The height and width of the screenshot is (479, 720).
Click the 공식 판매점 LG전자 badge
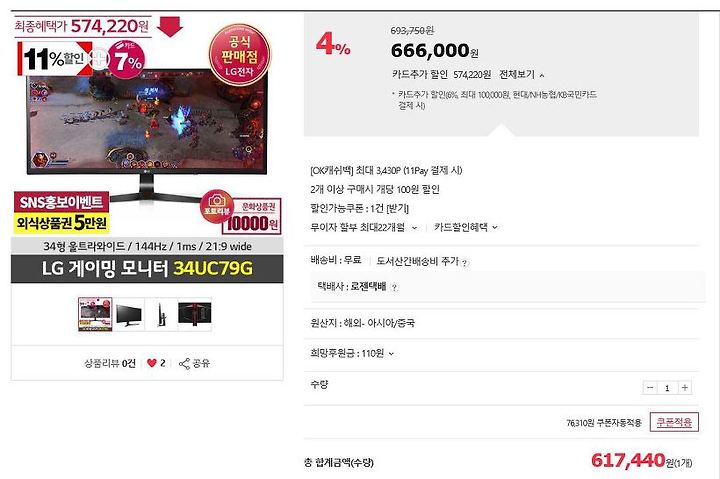[x=239, y=56]
